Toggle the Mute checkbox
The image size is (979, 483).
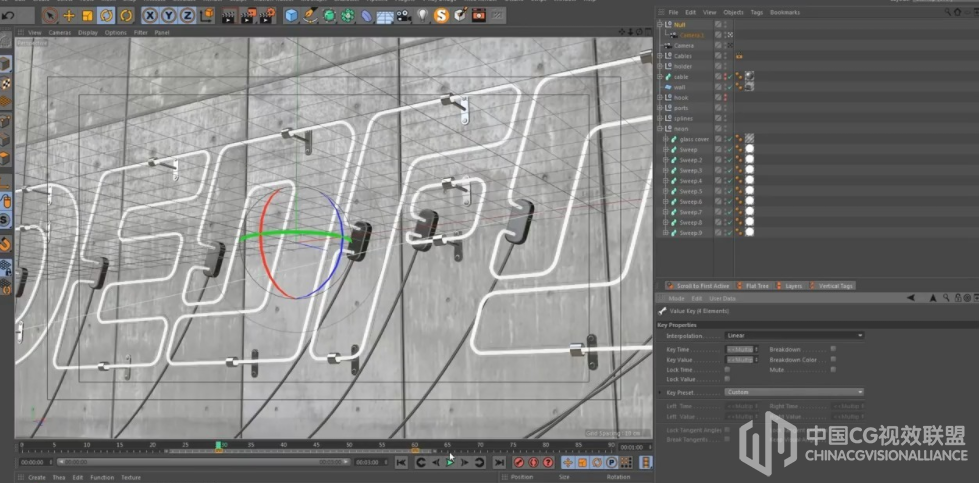[x=834, y=369]
